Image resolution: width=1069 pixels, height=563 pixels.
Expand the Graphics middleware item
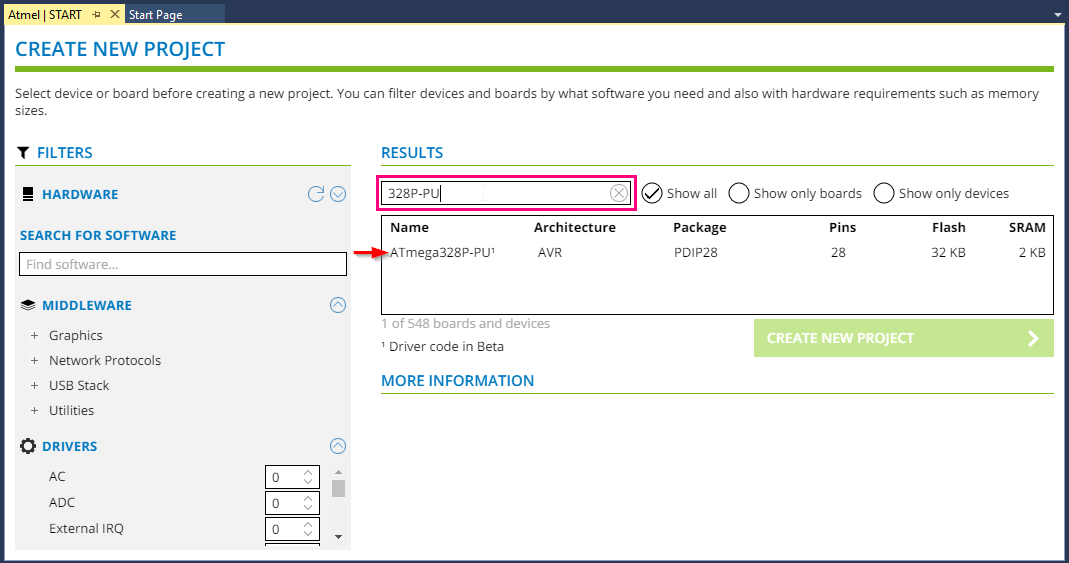point(34,335)
